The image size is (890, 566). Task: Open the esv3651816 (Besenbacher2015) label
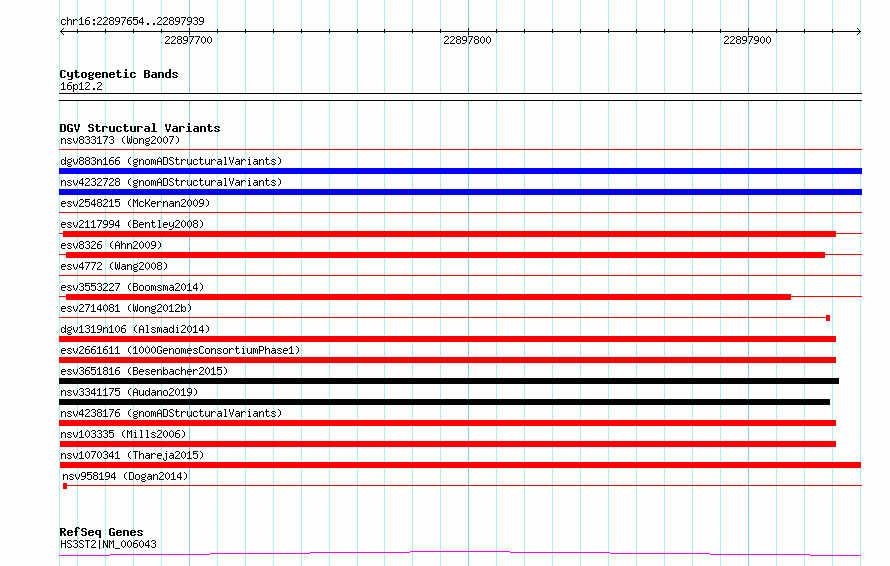point(144,371)
